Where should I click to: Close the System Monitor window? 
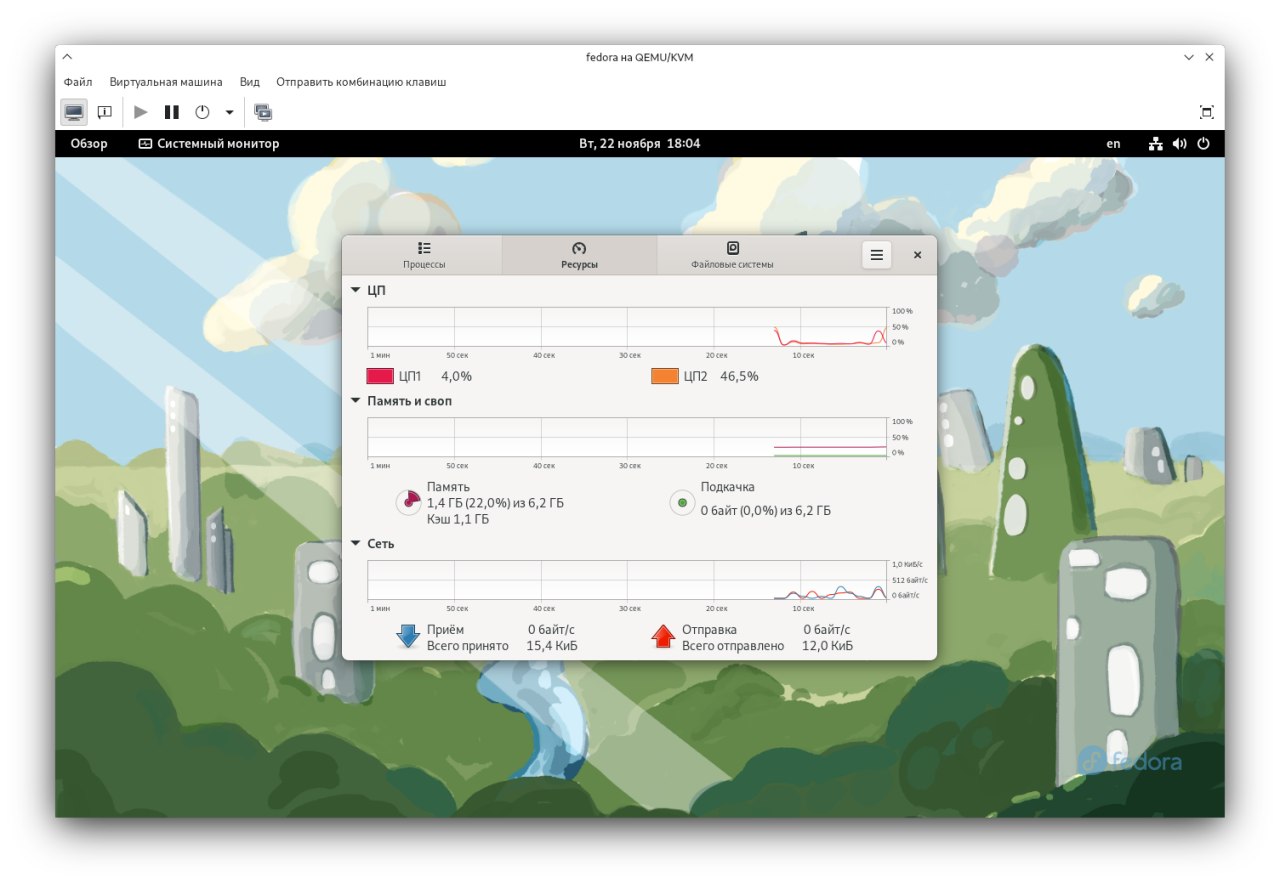[917, 255]
